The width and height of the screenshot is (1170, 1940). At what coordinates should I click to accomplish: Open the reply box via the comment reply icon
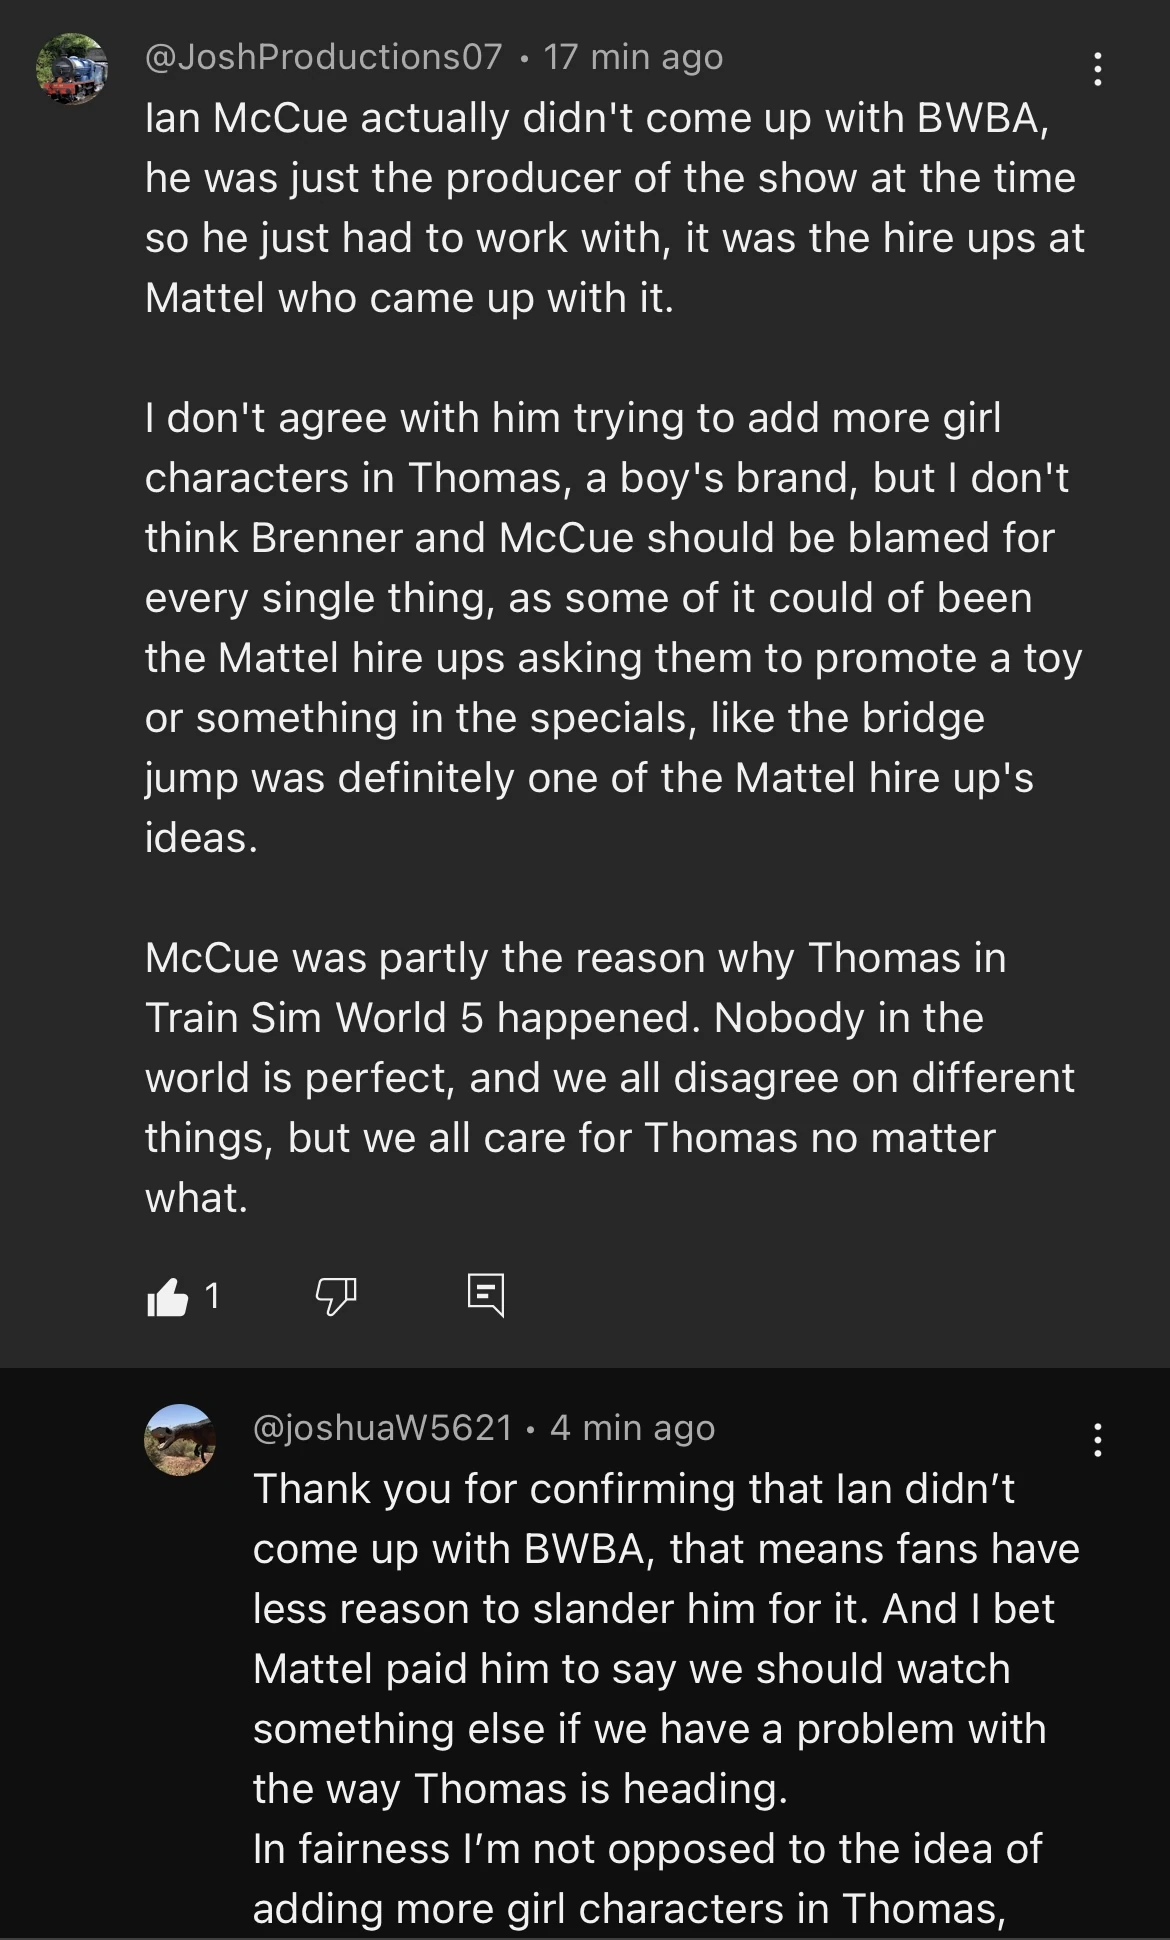tap(487, 1295)
